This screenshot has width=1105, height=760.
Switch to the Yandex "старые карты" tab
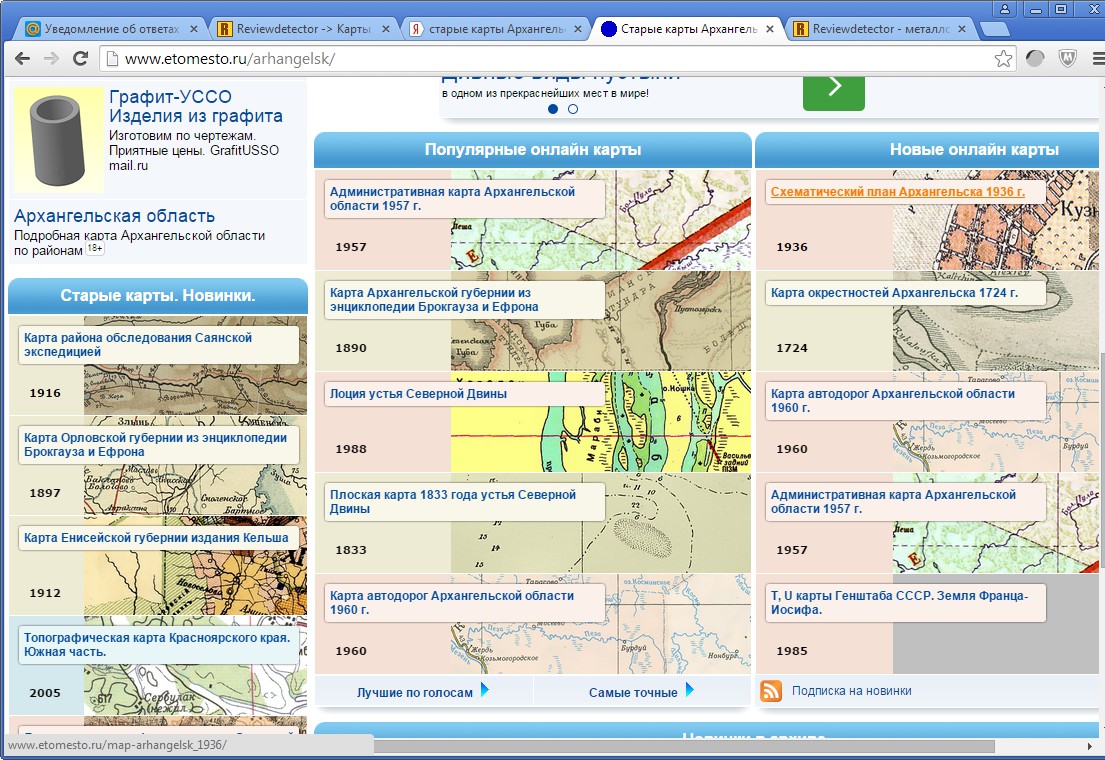[495, 29]
